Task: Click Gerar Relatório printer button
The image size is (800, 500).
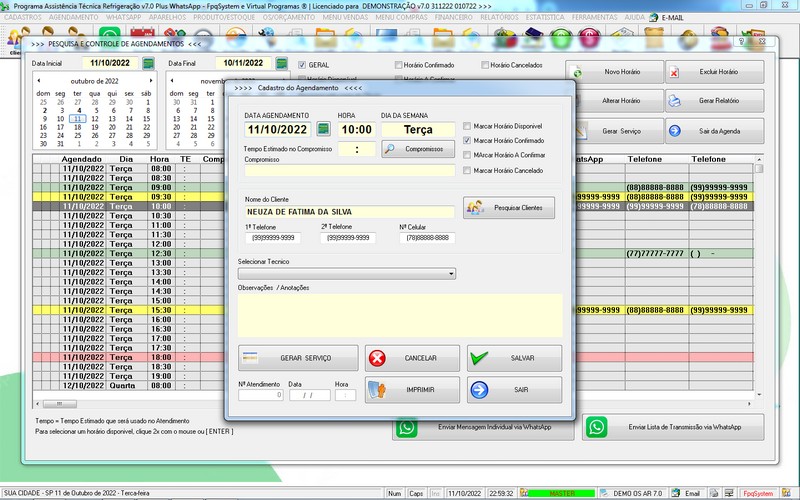Action: click(714, 101)
